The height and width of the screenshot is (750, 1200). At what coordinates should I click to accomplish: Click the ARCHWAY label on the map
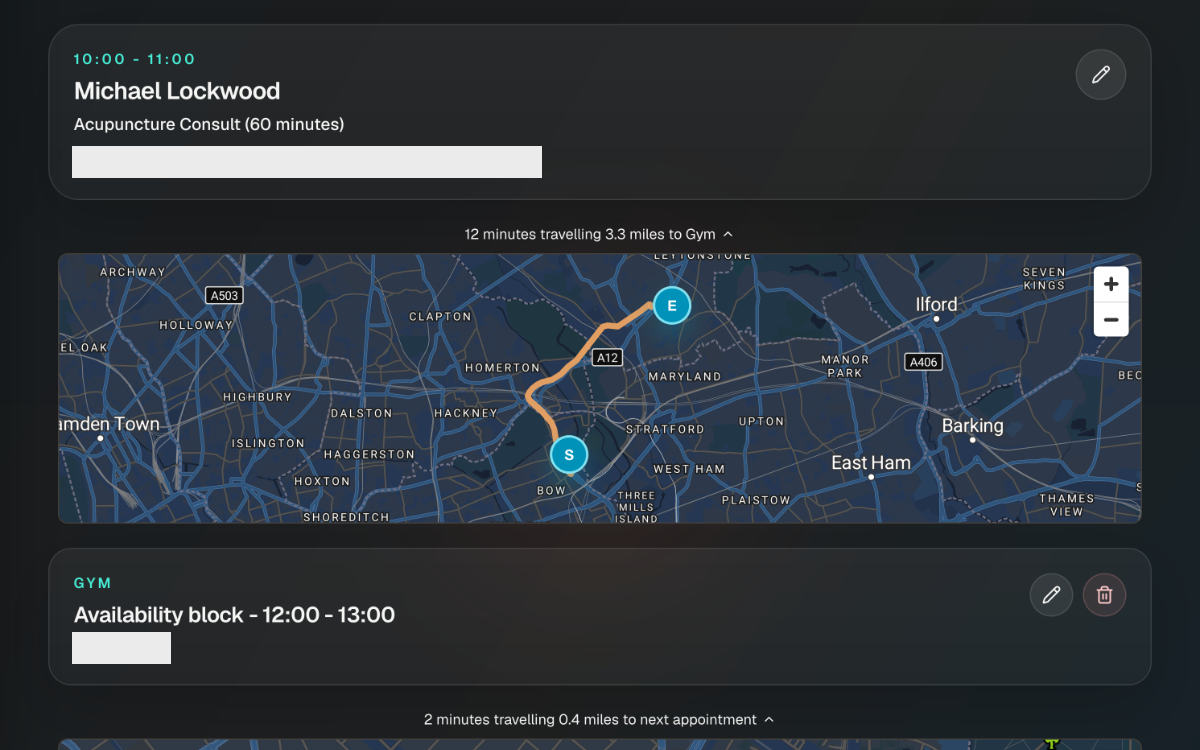pyautogui.click(x=133, y=272)
